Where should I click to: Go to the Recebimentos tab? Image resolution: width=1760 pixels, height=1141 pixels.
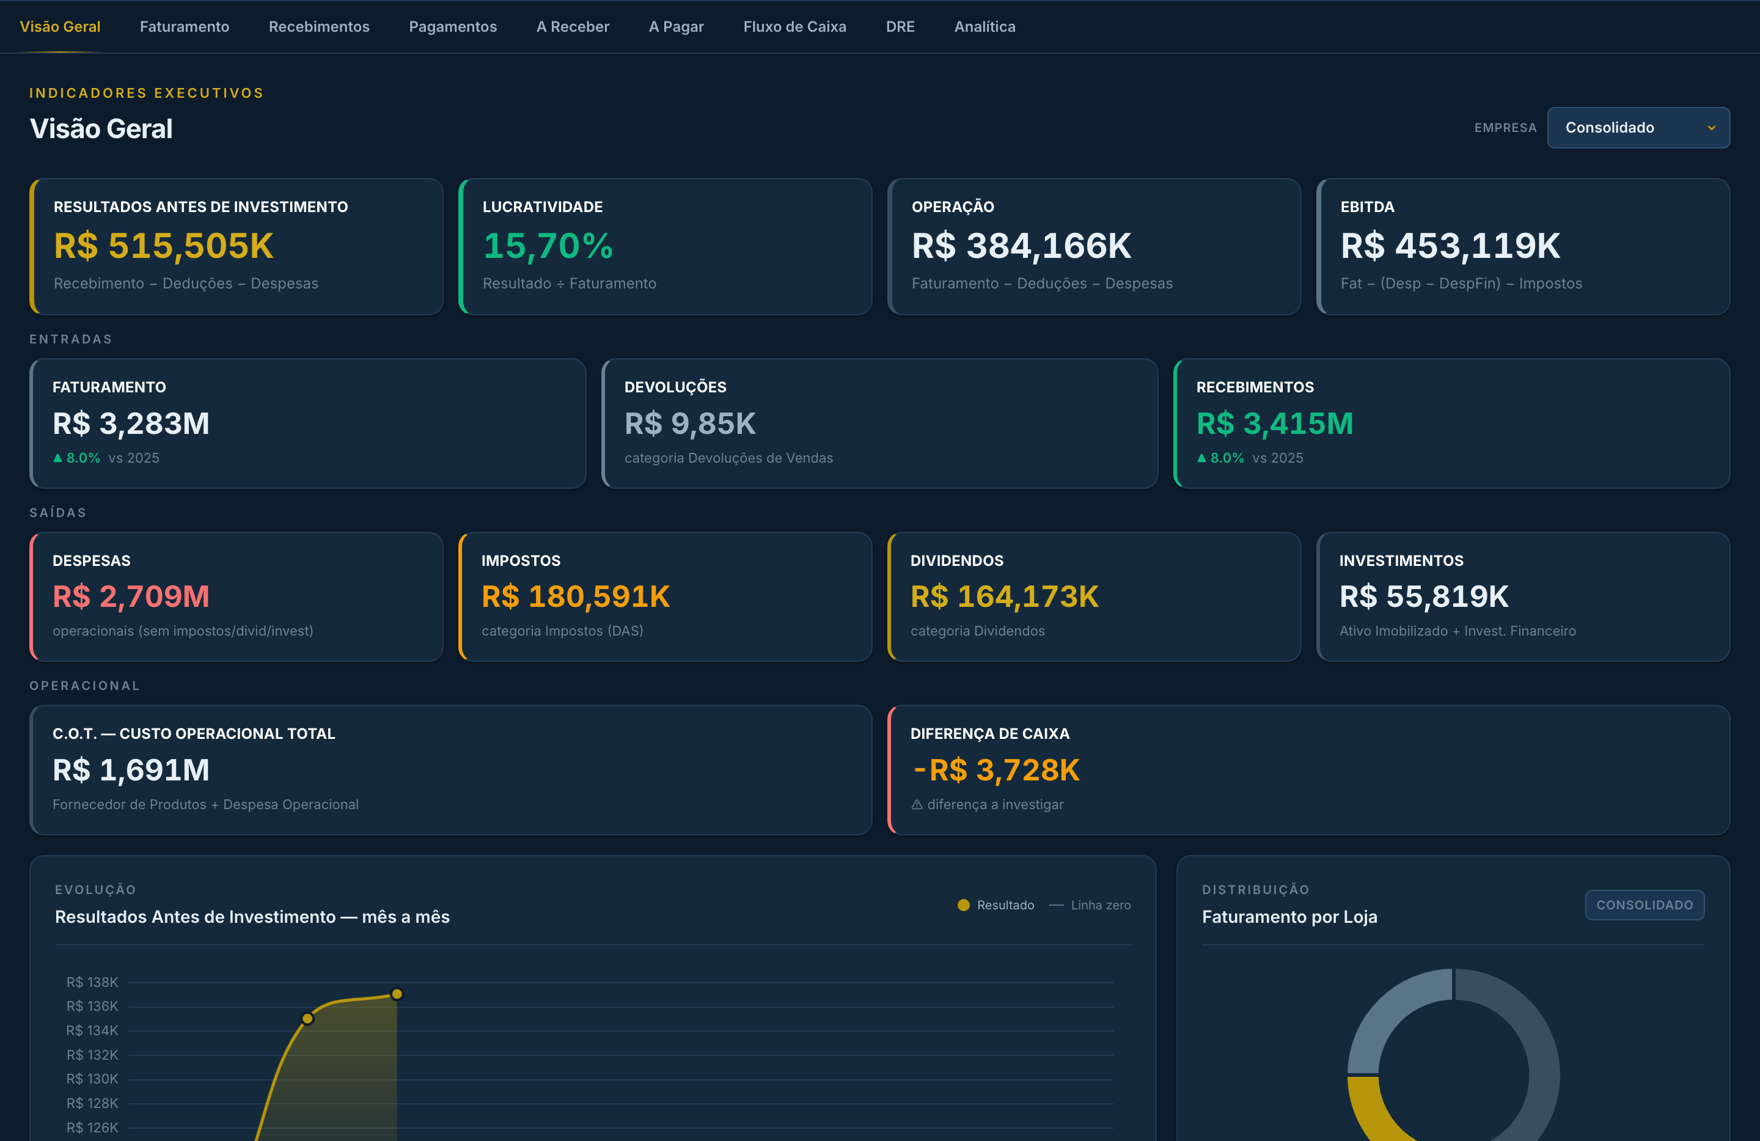pos(319,27)
